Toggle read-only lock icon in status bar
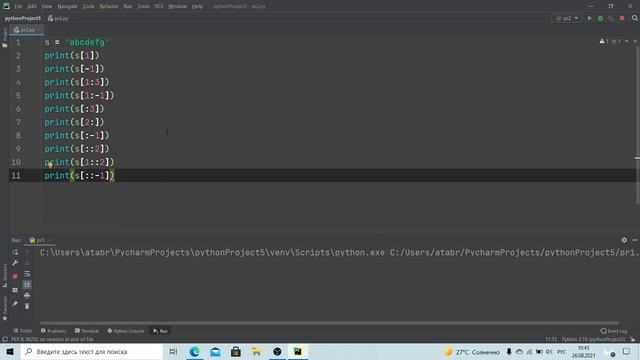The height and width of the screenshot is (360, 640). click(633, 339)
